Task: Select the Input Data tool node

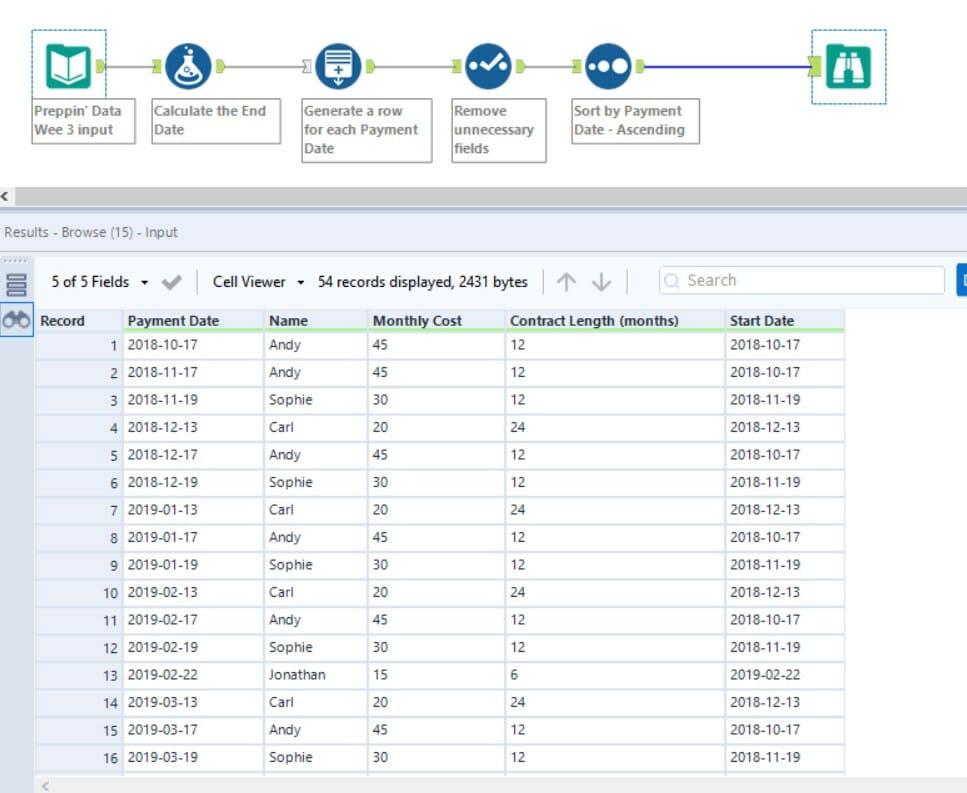Action: pyautogui.click(x=68, y=66)
